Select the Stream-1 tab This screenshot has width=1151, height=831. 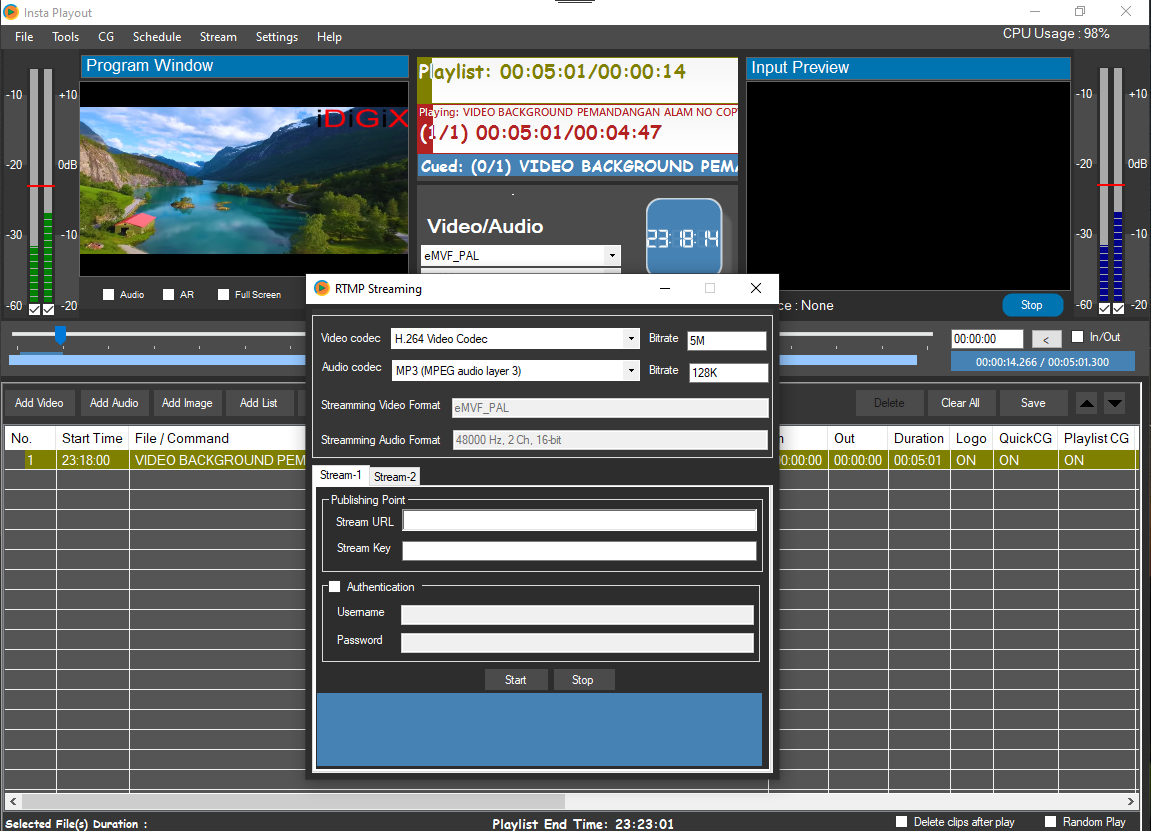point(341,475)
